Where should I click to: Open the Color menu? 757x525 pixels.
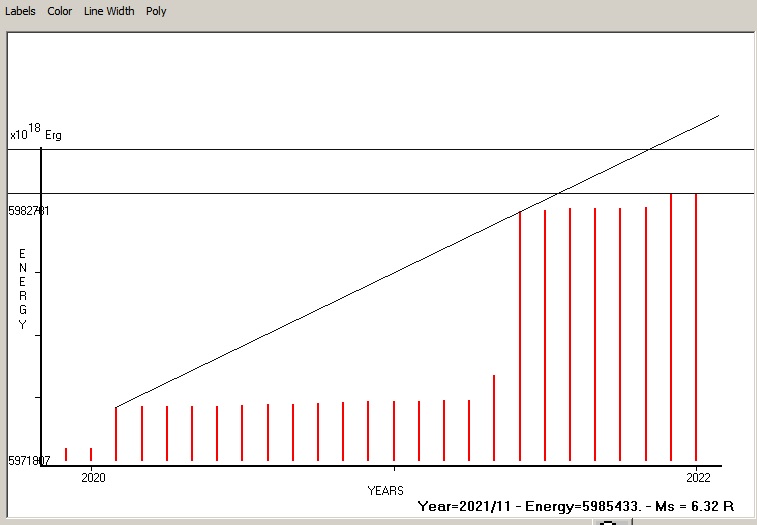click(x=59, y=11)
